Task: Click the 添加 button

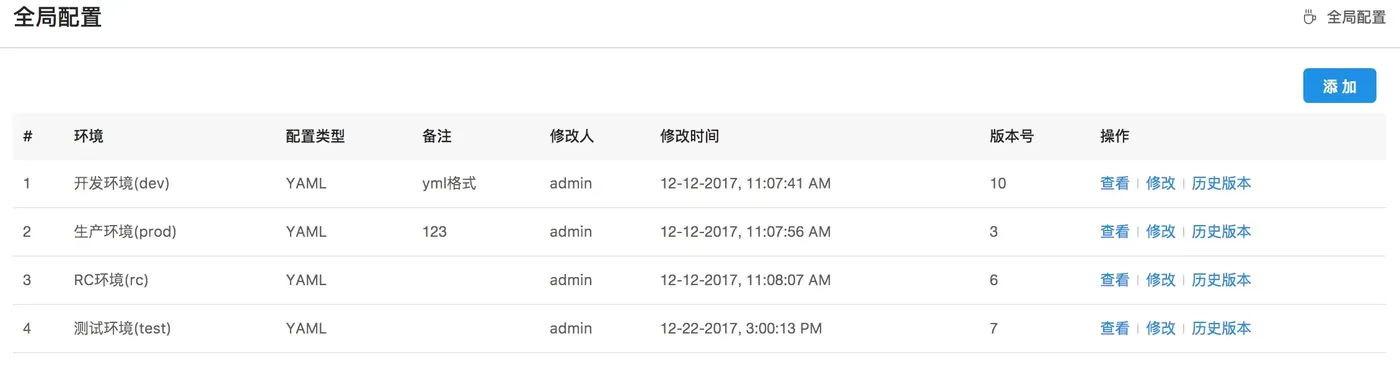Action: click(x=1339, y=86)
